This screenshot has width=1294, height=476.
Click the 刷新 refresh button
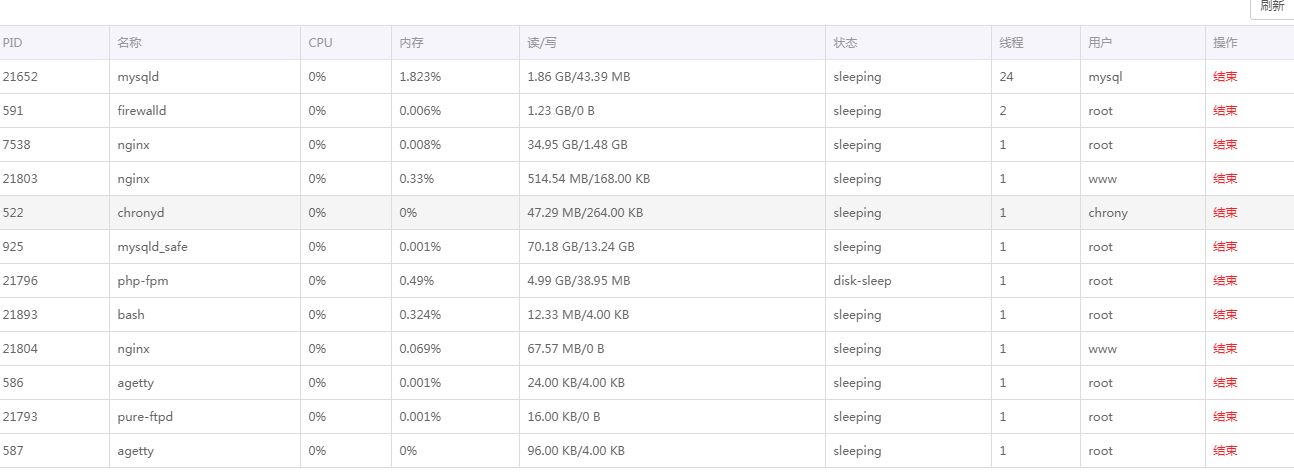(x=1272, y=6)
